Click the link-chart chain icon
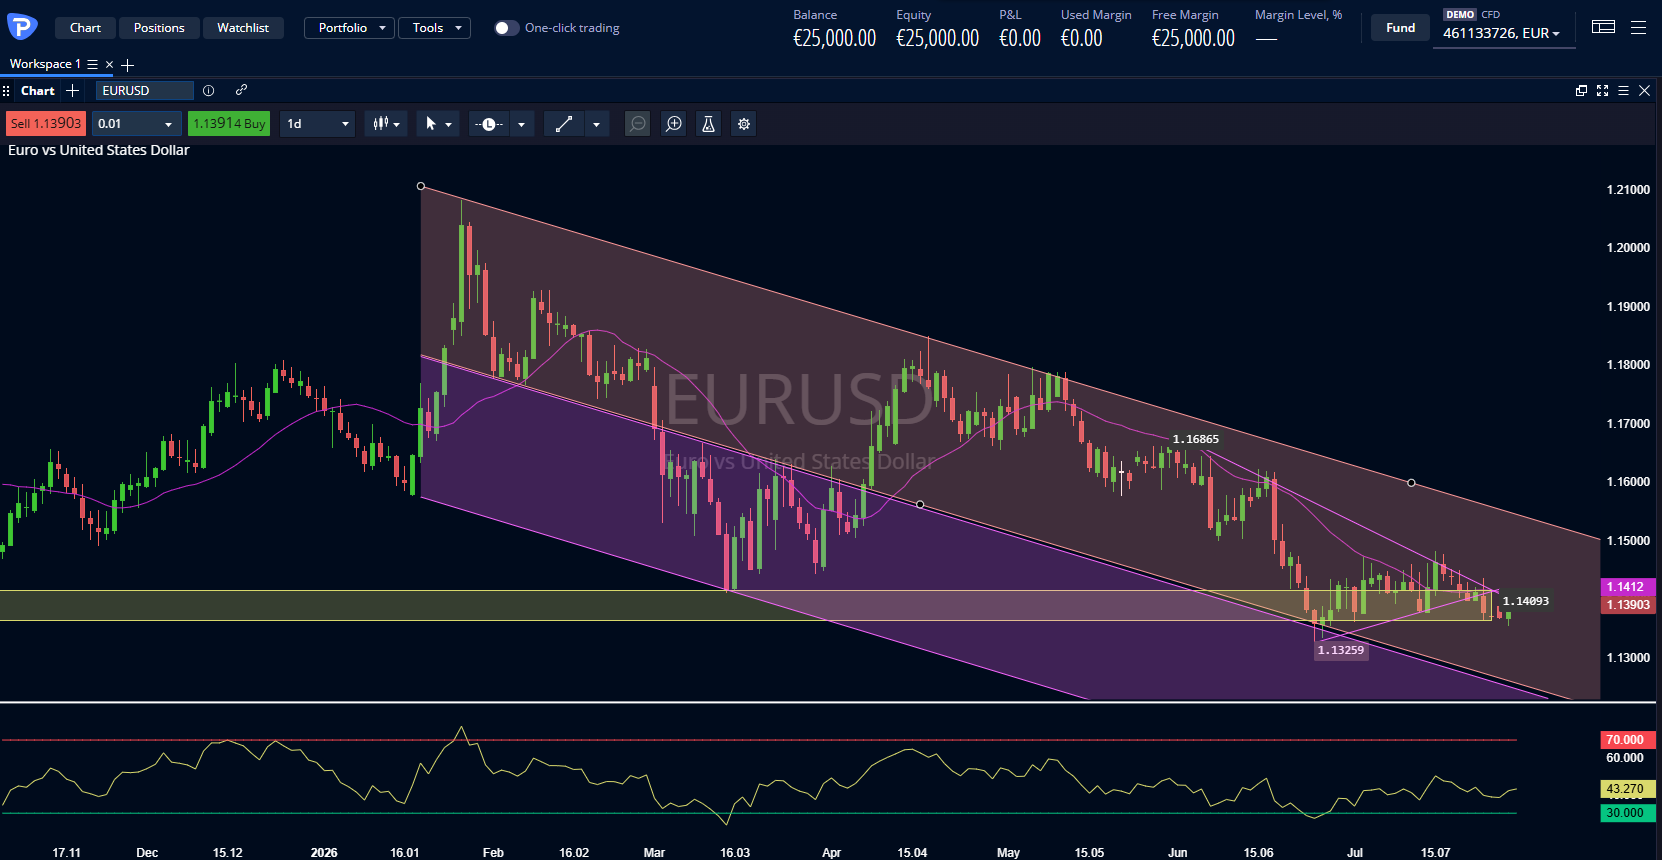Viewport: 1662px width, 860px height. 241,90
